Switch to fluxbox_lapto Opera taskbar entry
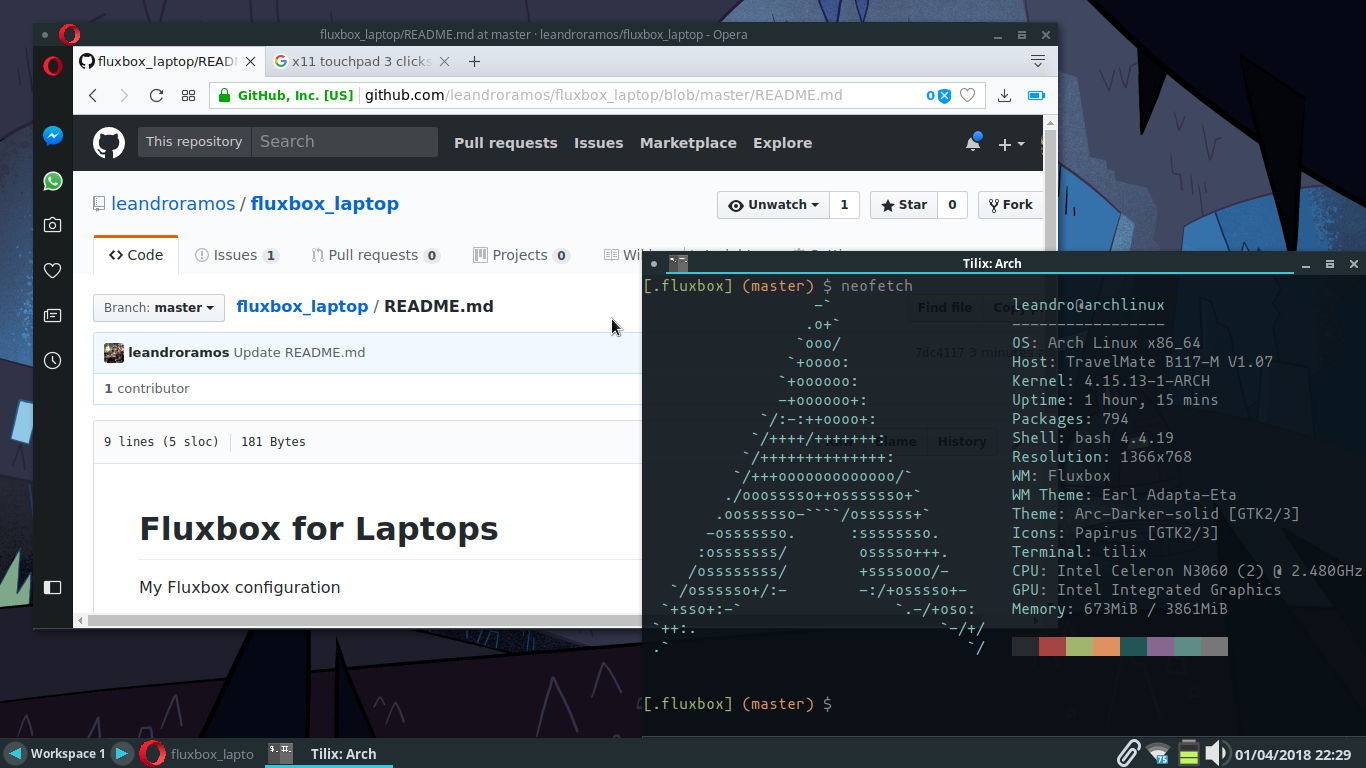 [198, 753]
